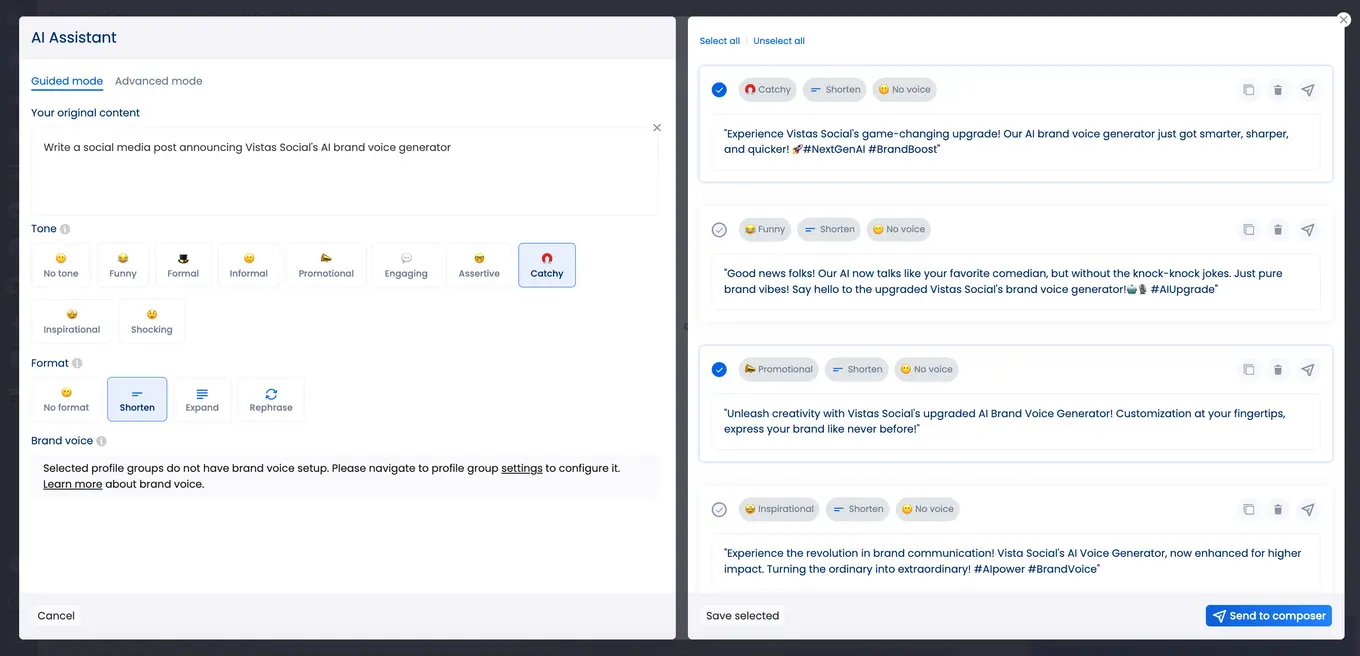This screenshot has height=656, width=1360.
Task: Switch to Advanced mode tab
Action: click(x=158, y=81)
